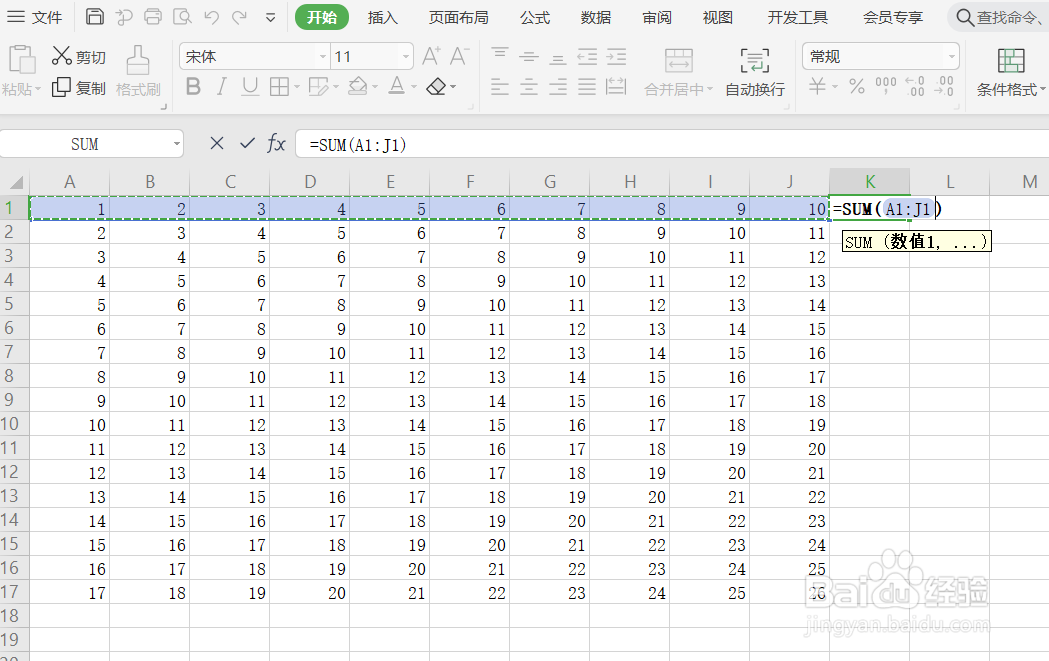Switch to the Review (审阅) tab

(x=657, y=17)
